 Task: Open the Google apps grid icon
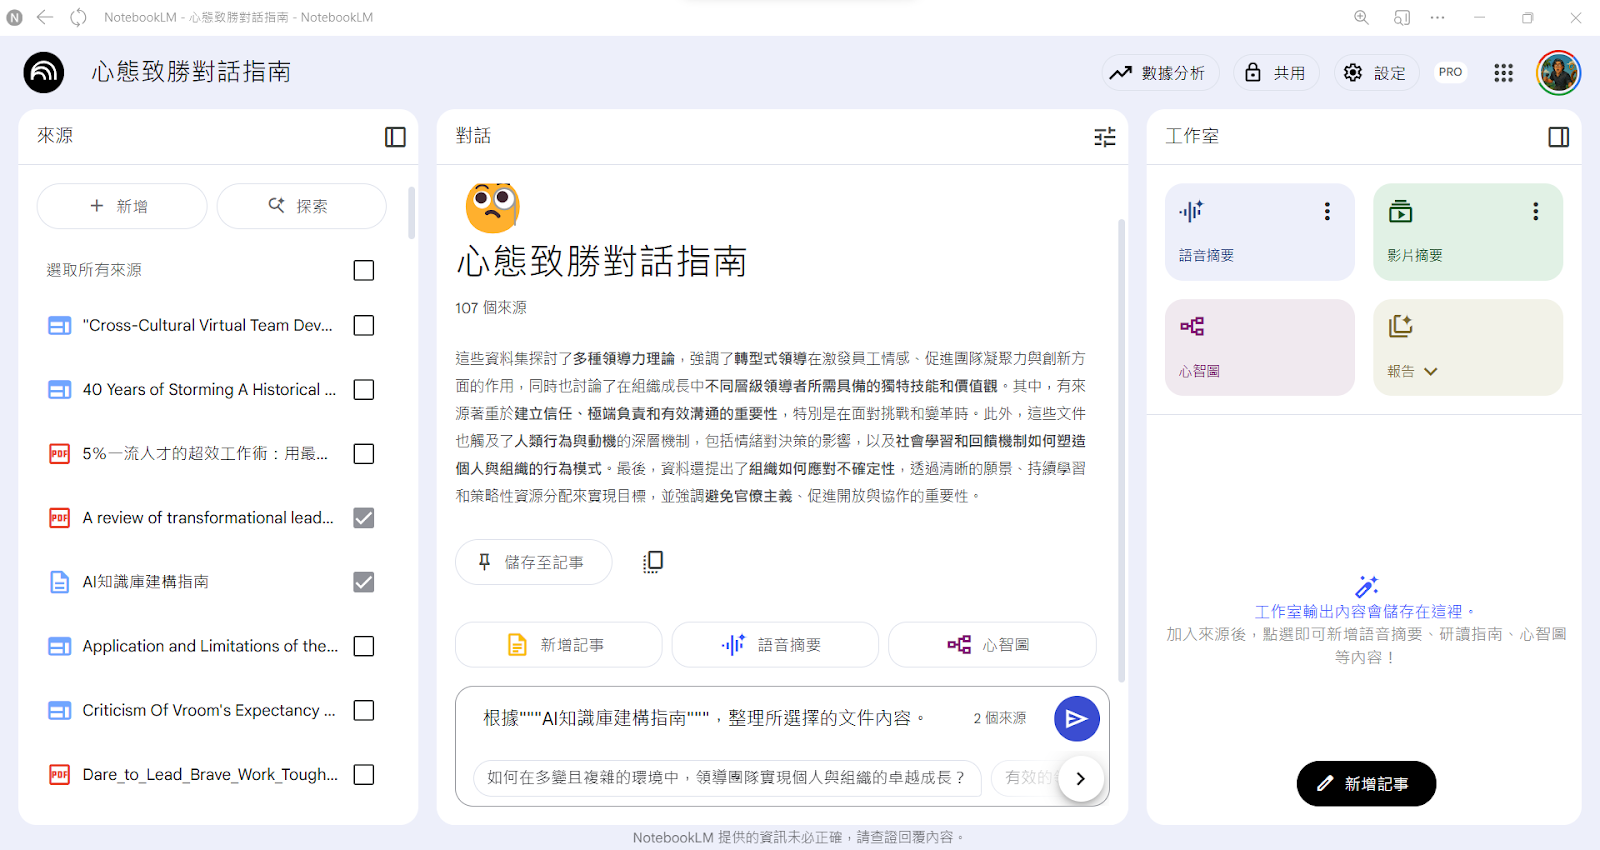[x=1503, y=72]
